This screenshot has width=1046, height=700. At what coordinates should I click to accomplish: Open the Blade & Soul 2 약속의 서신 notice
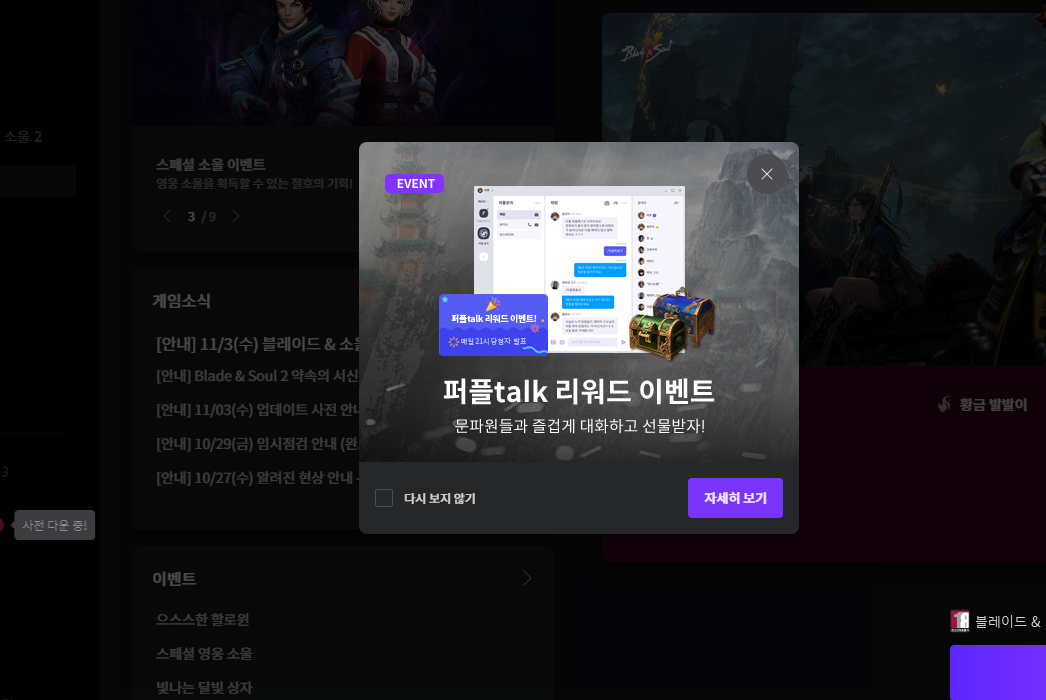(x=257, y=376)
